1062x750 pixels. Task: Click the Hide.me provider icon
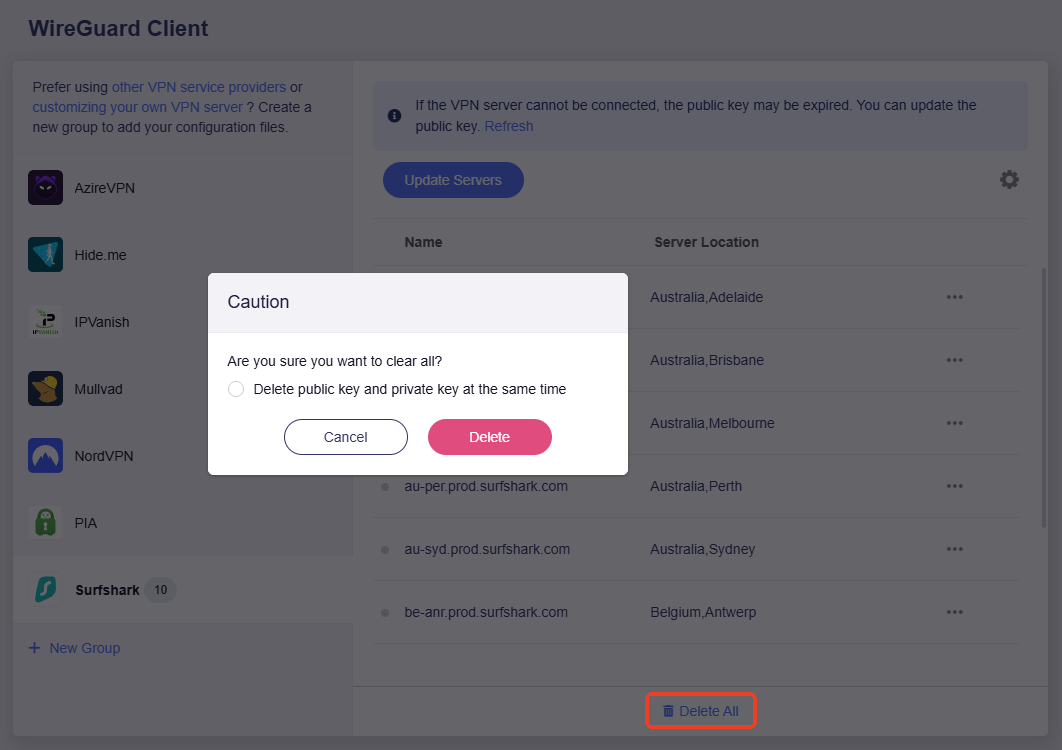(45, 255)
